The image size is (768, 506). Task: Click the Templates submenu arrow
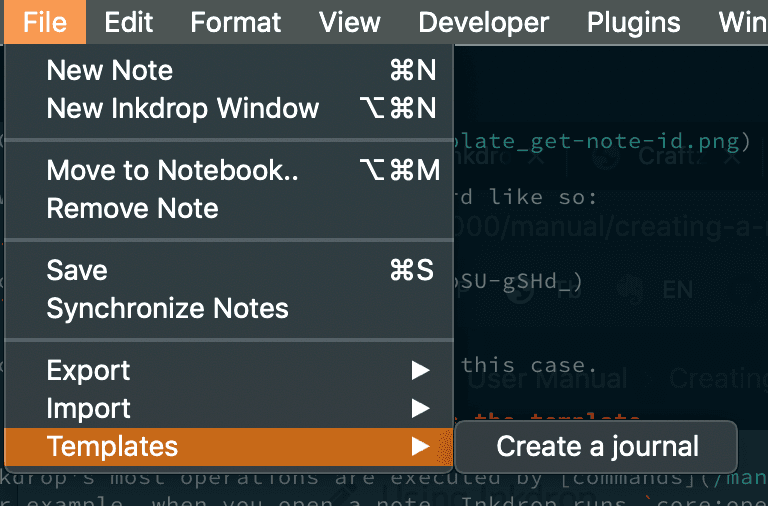[x=421, y=447]
